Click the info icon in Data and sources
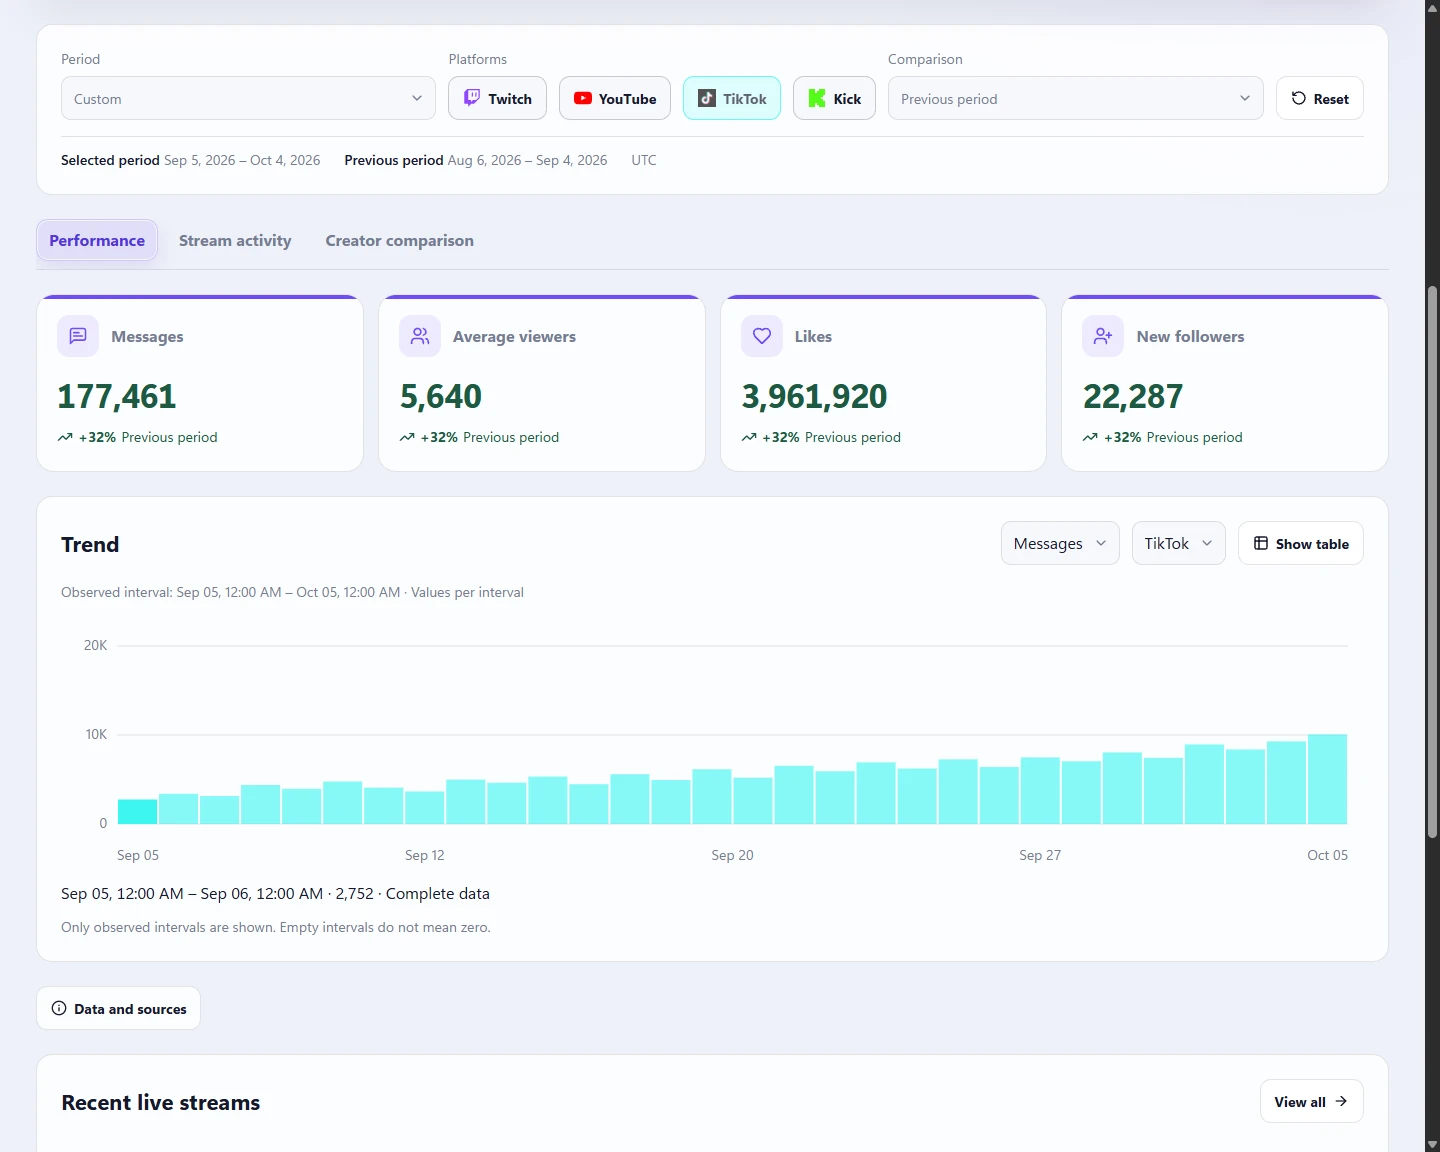This screenshot has width=1440, height=1152. tap(59, 1008)
